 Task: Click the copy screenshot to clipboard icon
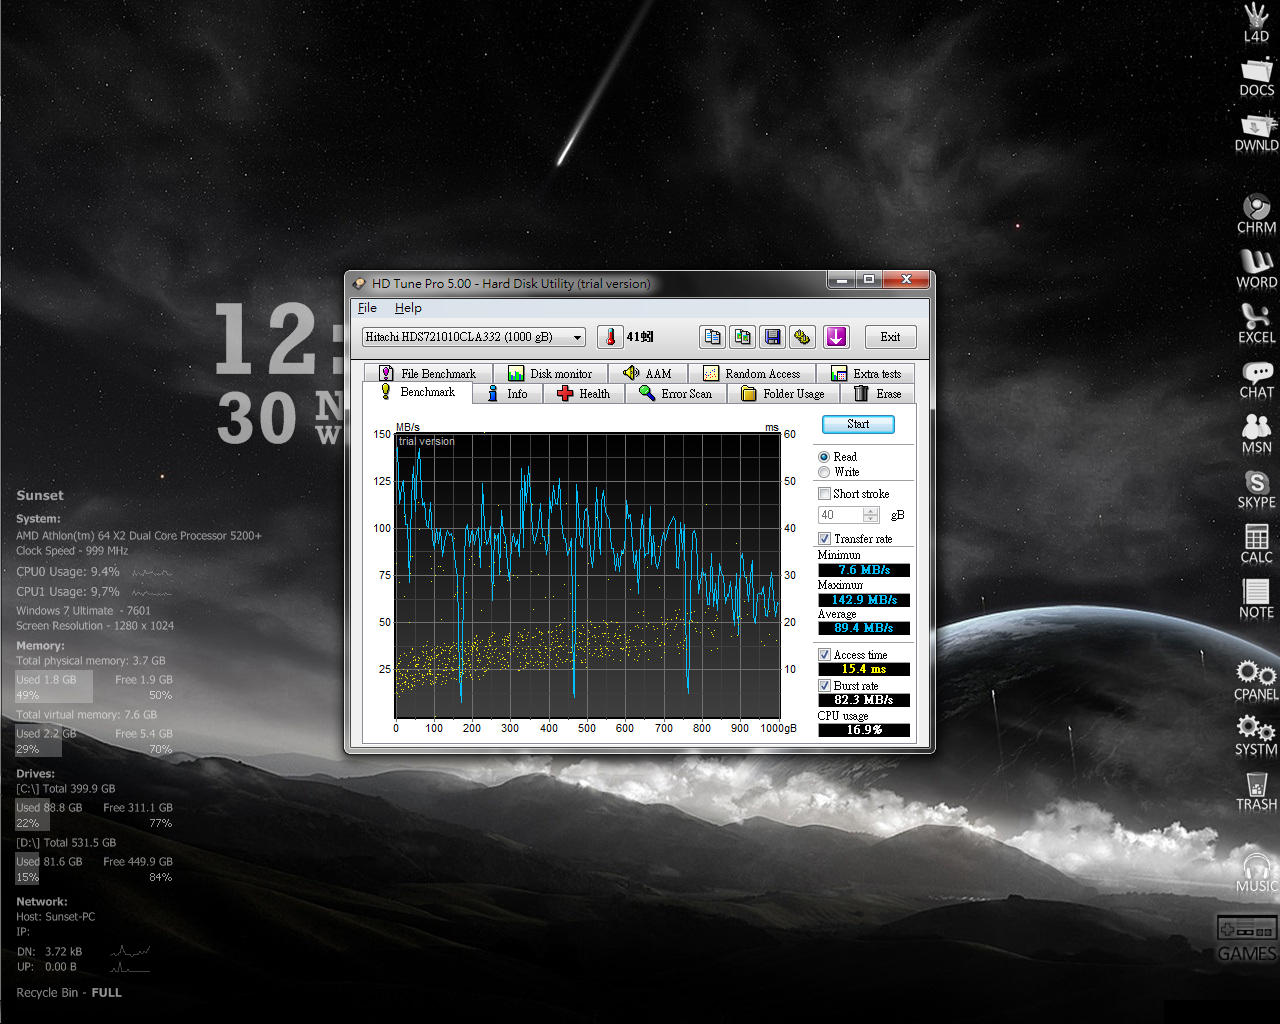[742, 337]
